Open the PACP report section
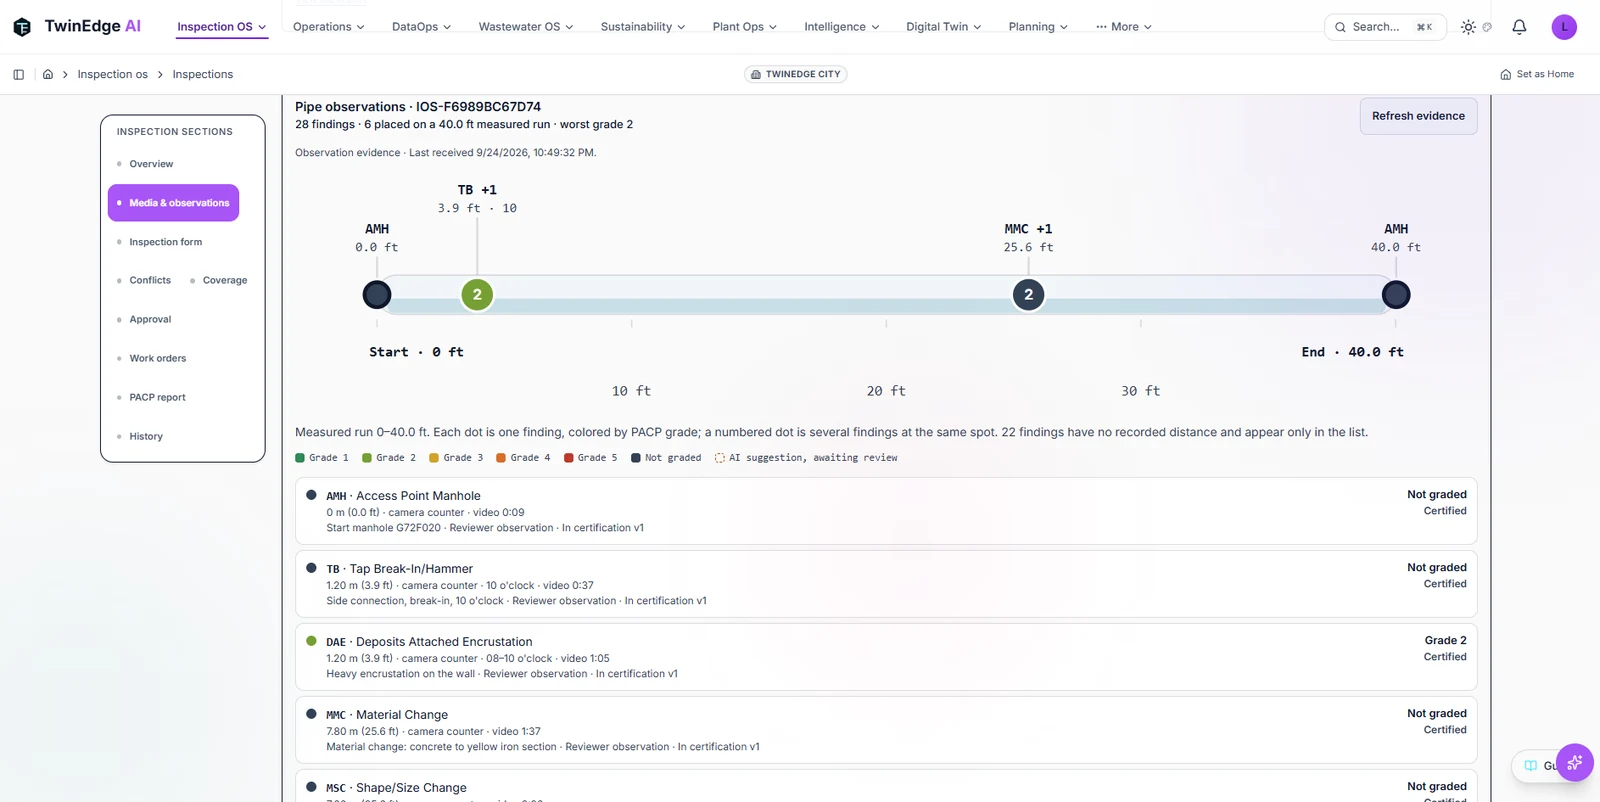Viewport: 1600px width, 802px height. point(157,397)
